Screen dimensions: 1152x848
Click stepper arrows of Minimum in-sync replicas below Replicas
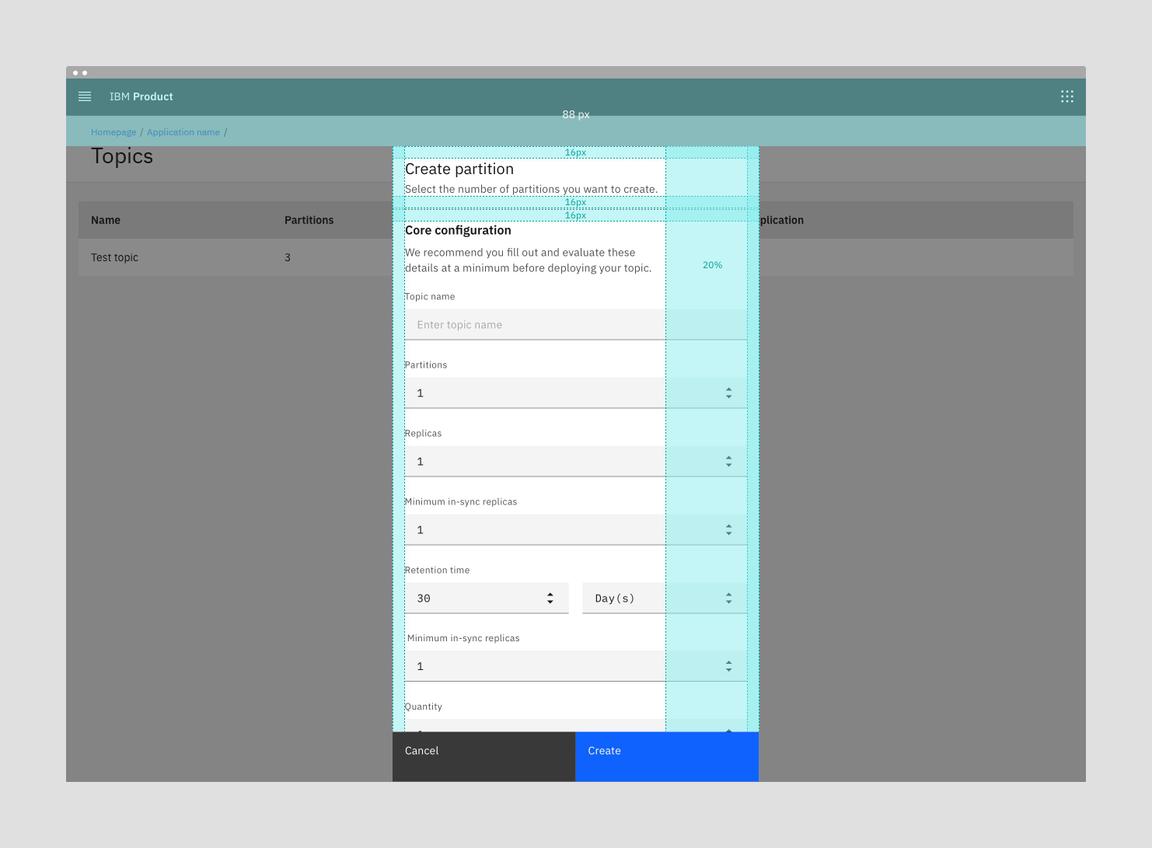[x=728, y=530]
